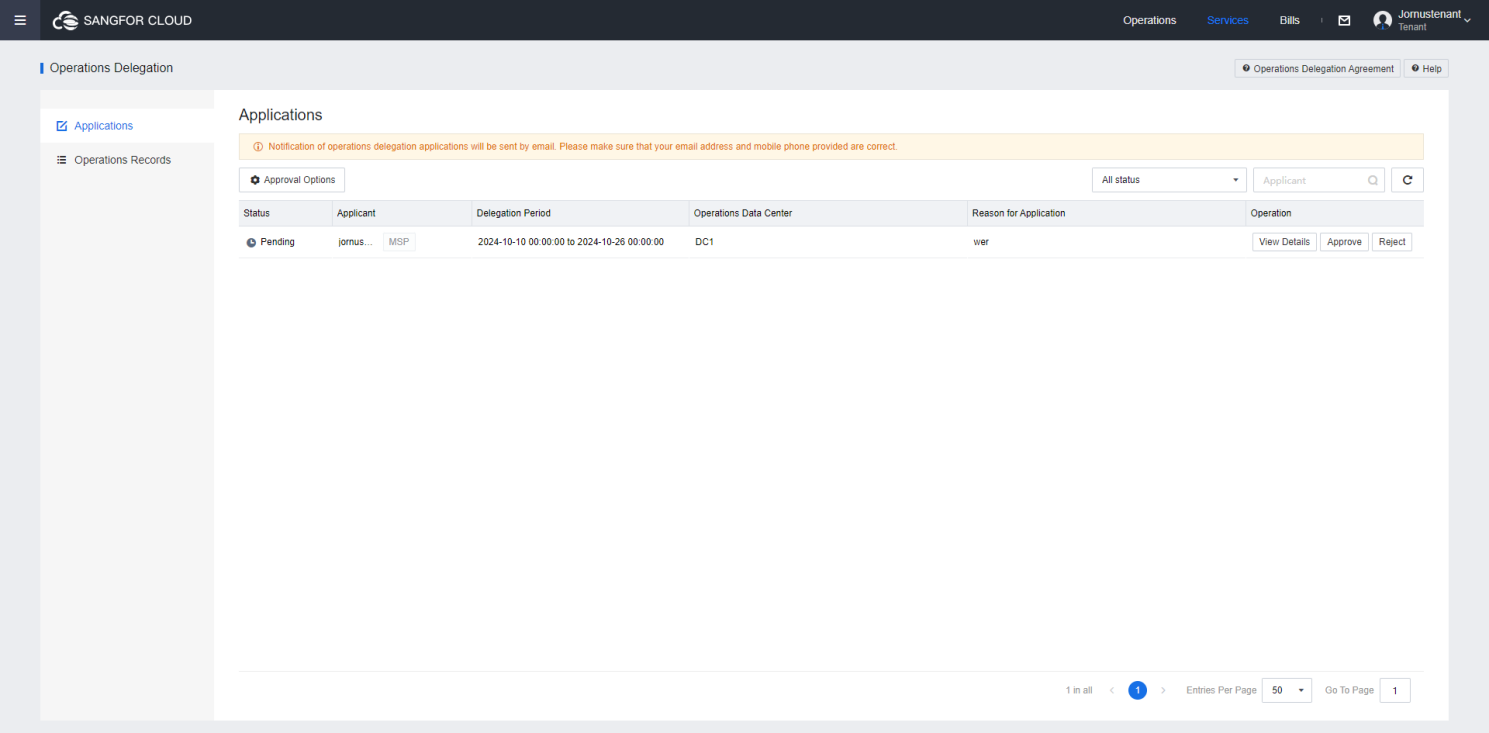Image resolution: width=1489 pixels, height=733 pixels.
Task: Click the Help button
Action: click(x=1426, y=69)
